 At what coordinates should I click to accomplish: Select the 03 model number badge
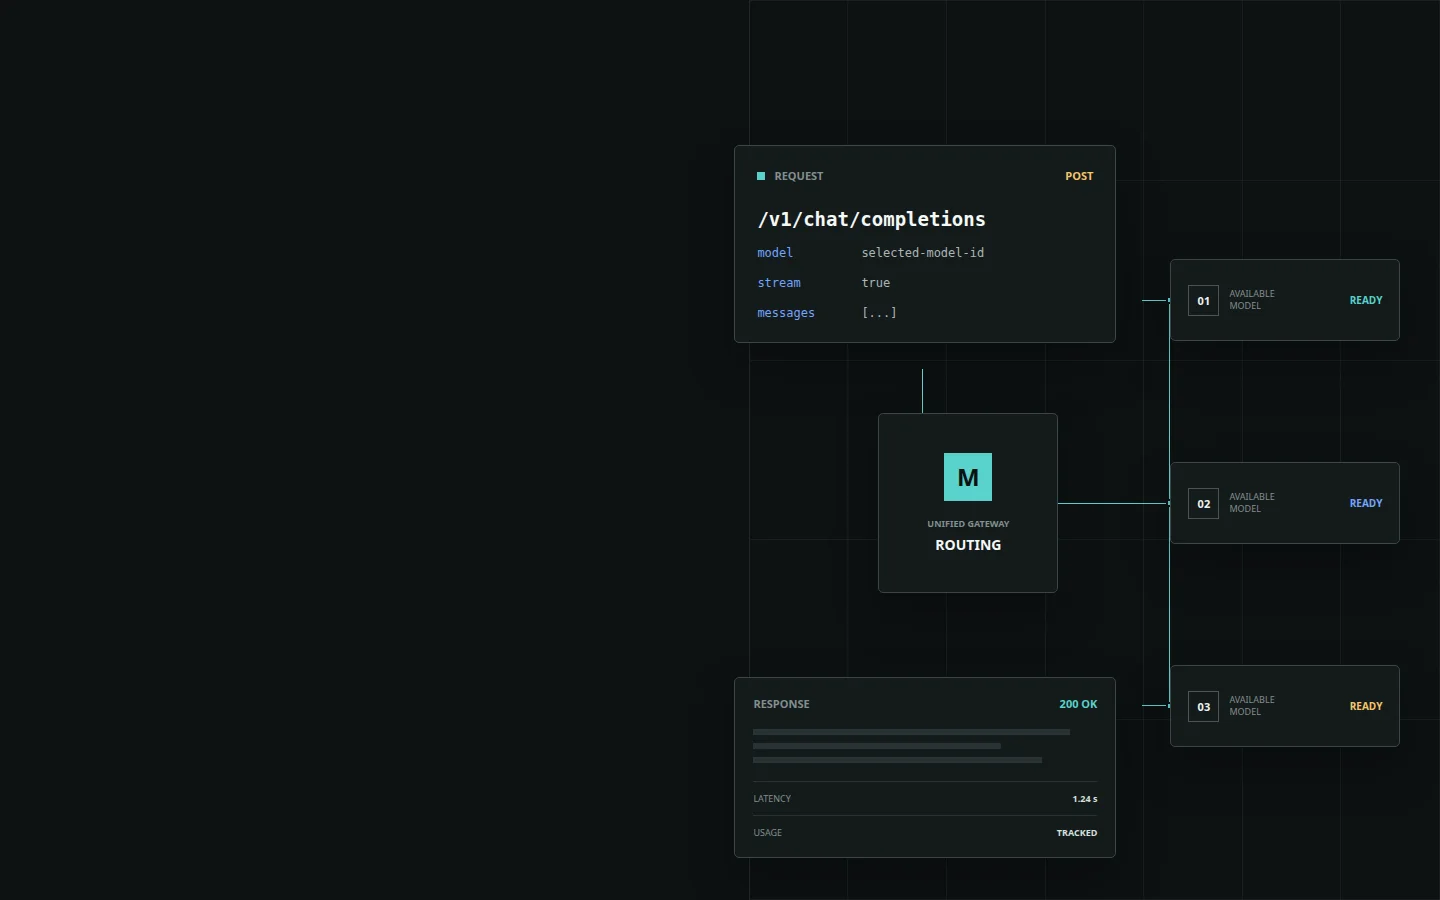tap(1203, 706)
